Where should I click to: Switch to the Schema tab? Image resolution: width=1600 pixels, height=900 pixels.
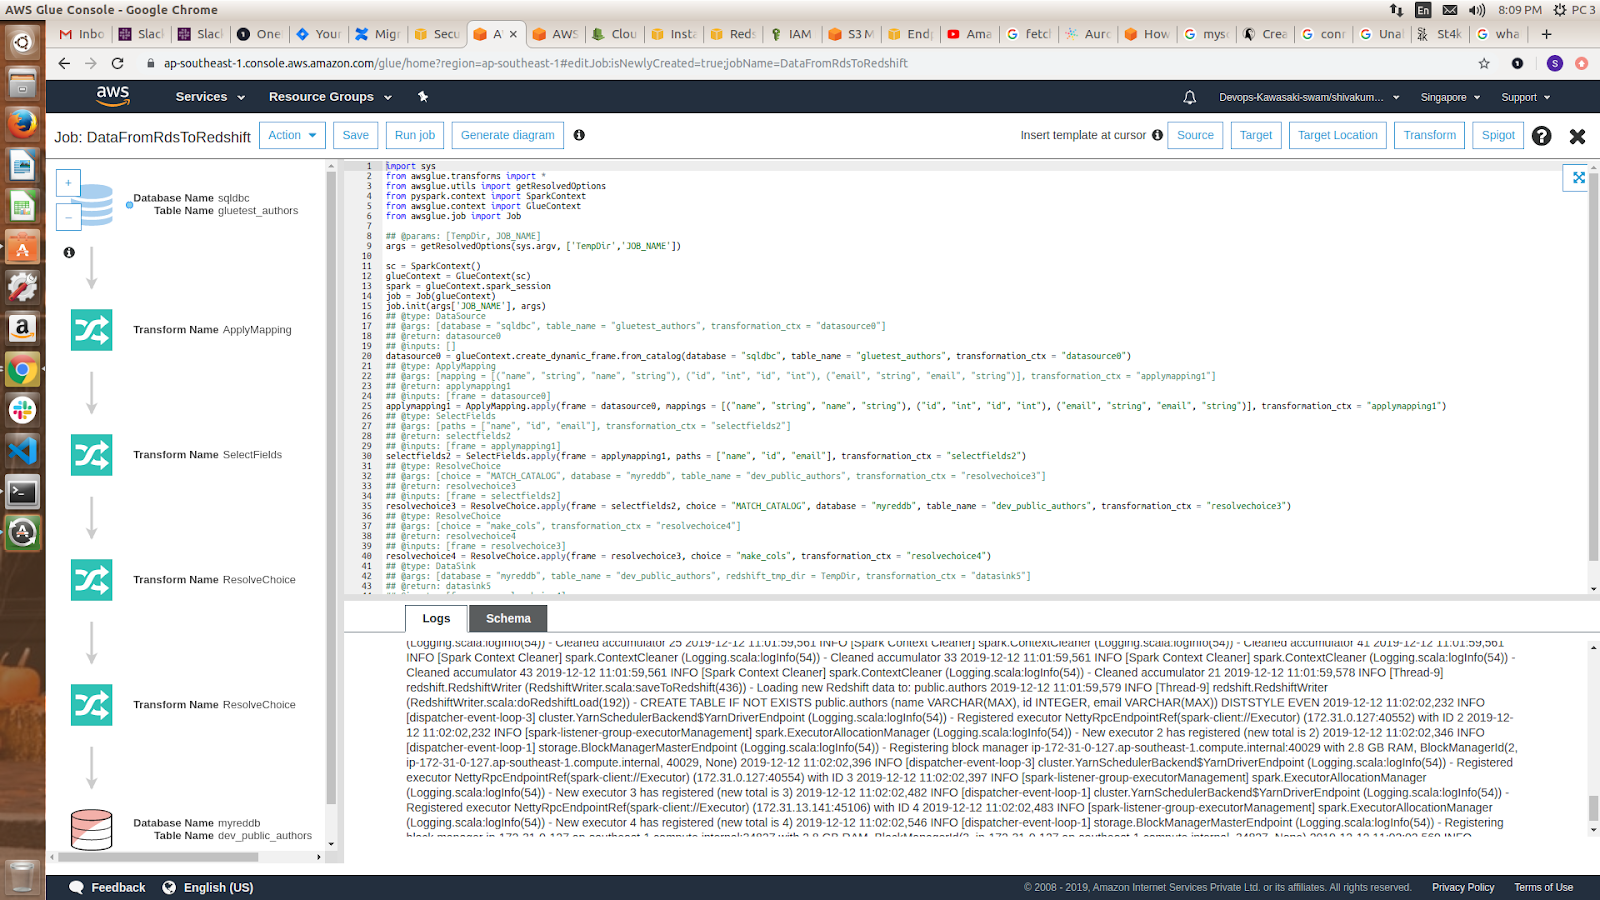coord(508,618)
